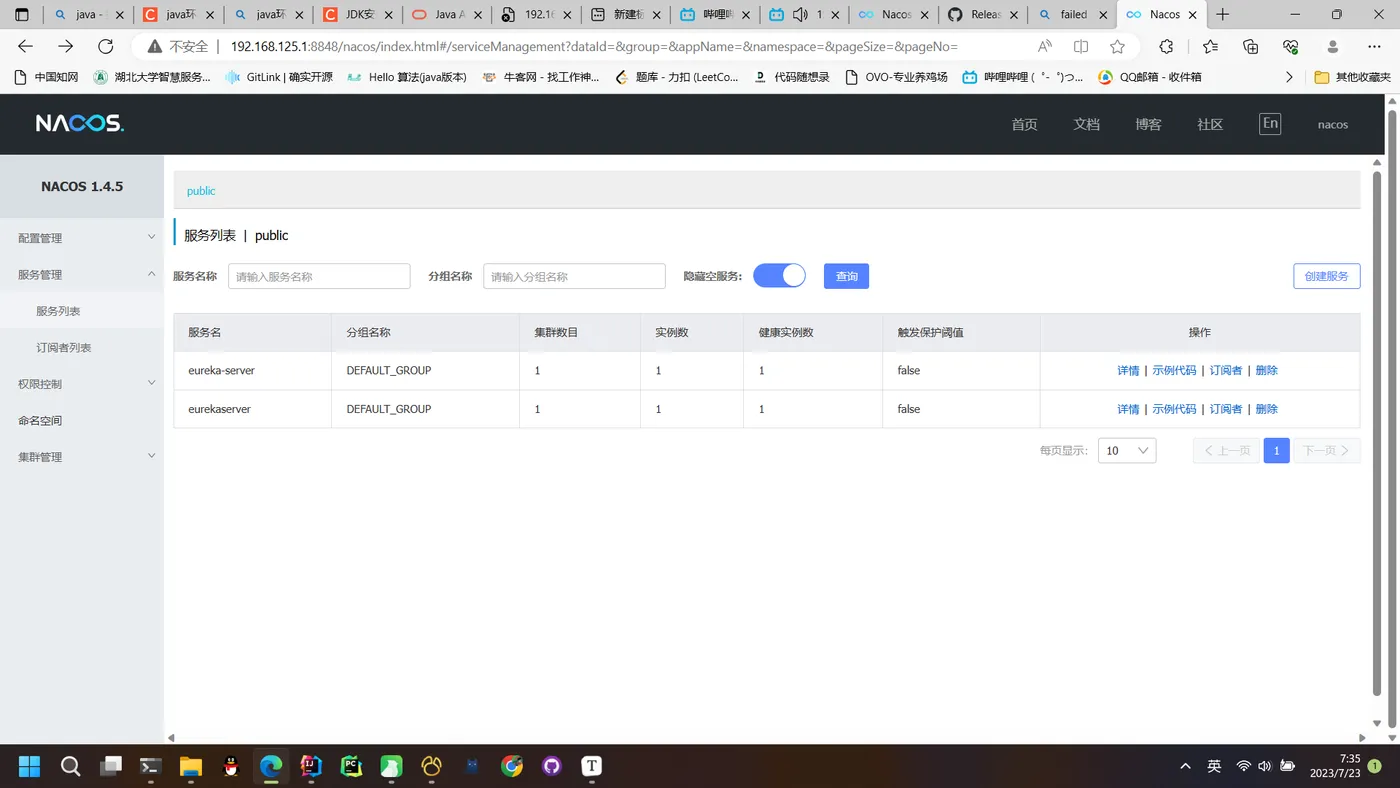Toggle the 隐藏空服务 switch off
Viewport: 1400px width, 788px height.
pyautogui.click(x=779, y=276)
